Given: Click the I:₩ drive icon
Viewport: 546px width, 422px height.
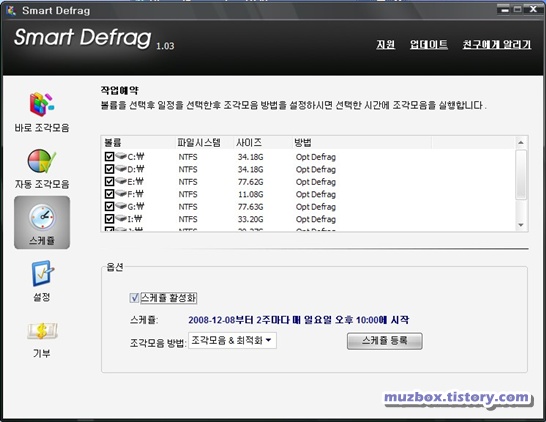Looking at the screenshot, I should pyautogui.click(x=121, y=218).
